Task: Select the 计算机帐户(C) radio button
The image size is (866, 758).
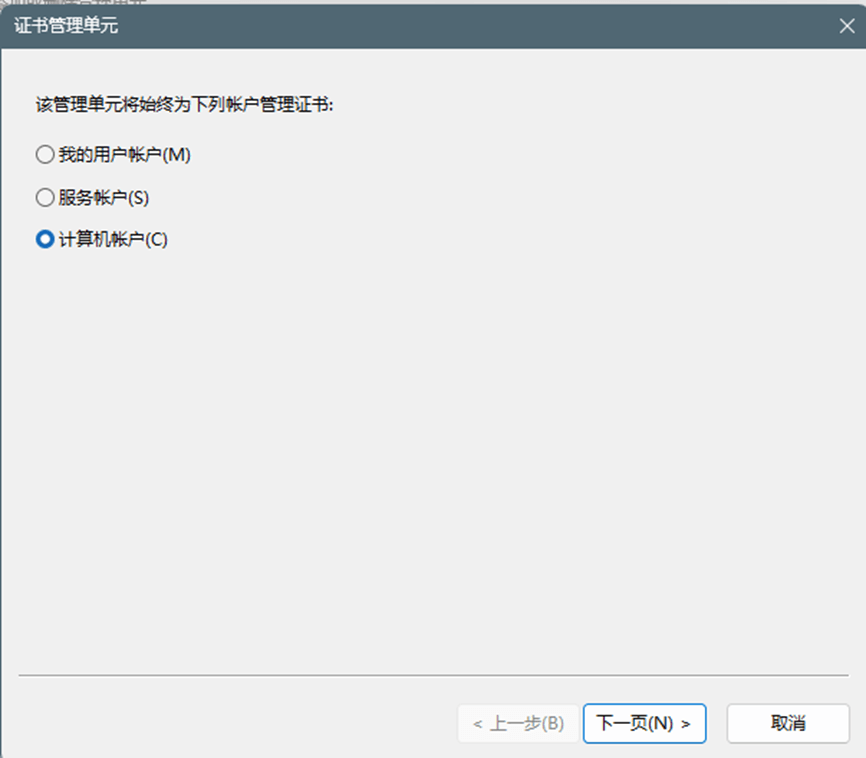Action: [x=102, y=239]
